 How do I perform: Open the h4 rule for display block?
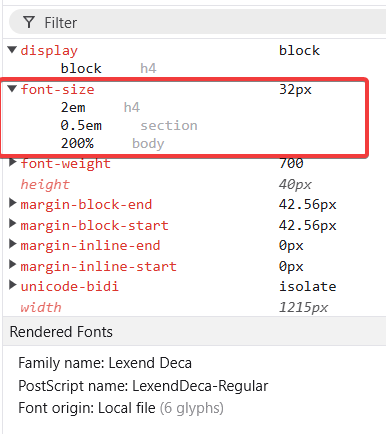148,68
